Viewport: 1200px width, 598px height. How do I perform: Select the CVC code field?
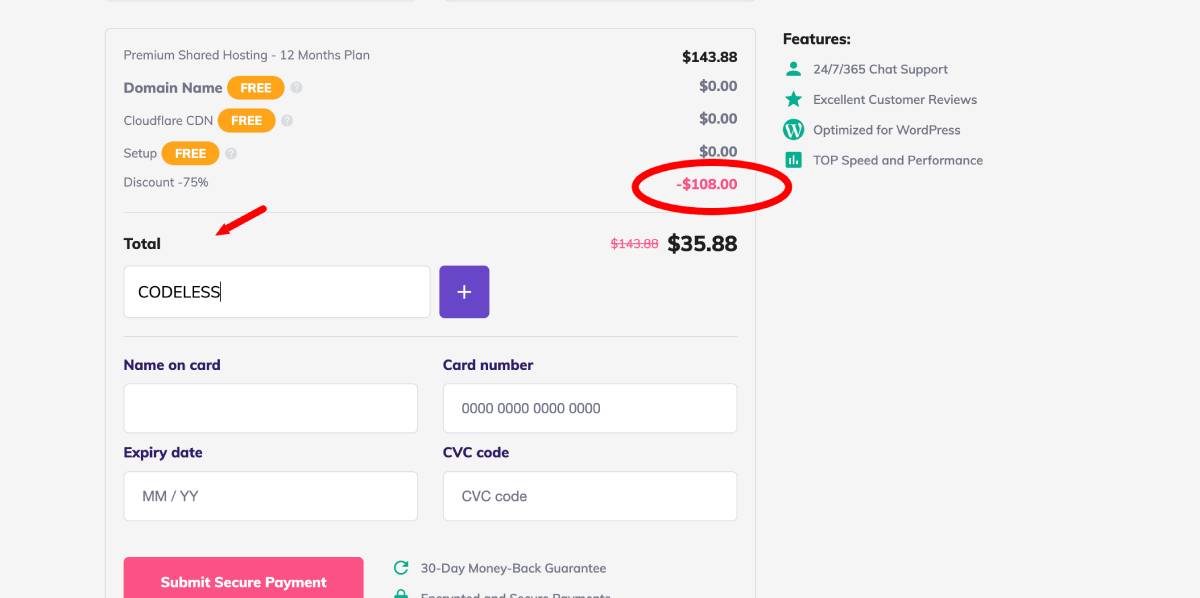[590, 496]
